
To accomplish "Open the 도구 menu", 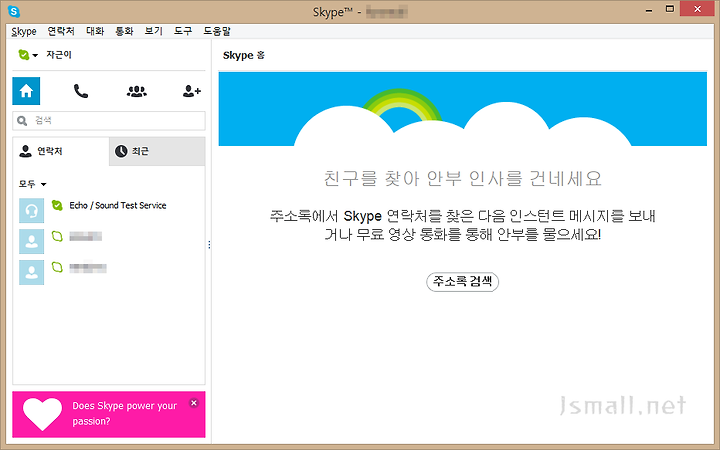I will tap(183, 31).
